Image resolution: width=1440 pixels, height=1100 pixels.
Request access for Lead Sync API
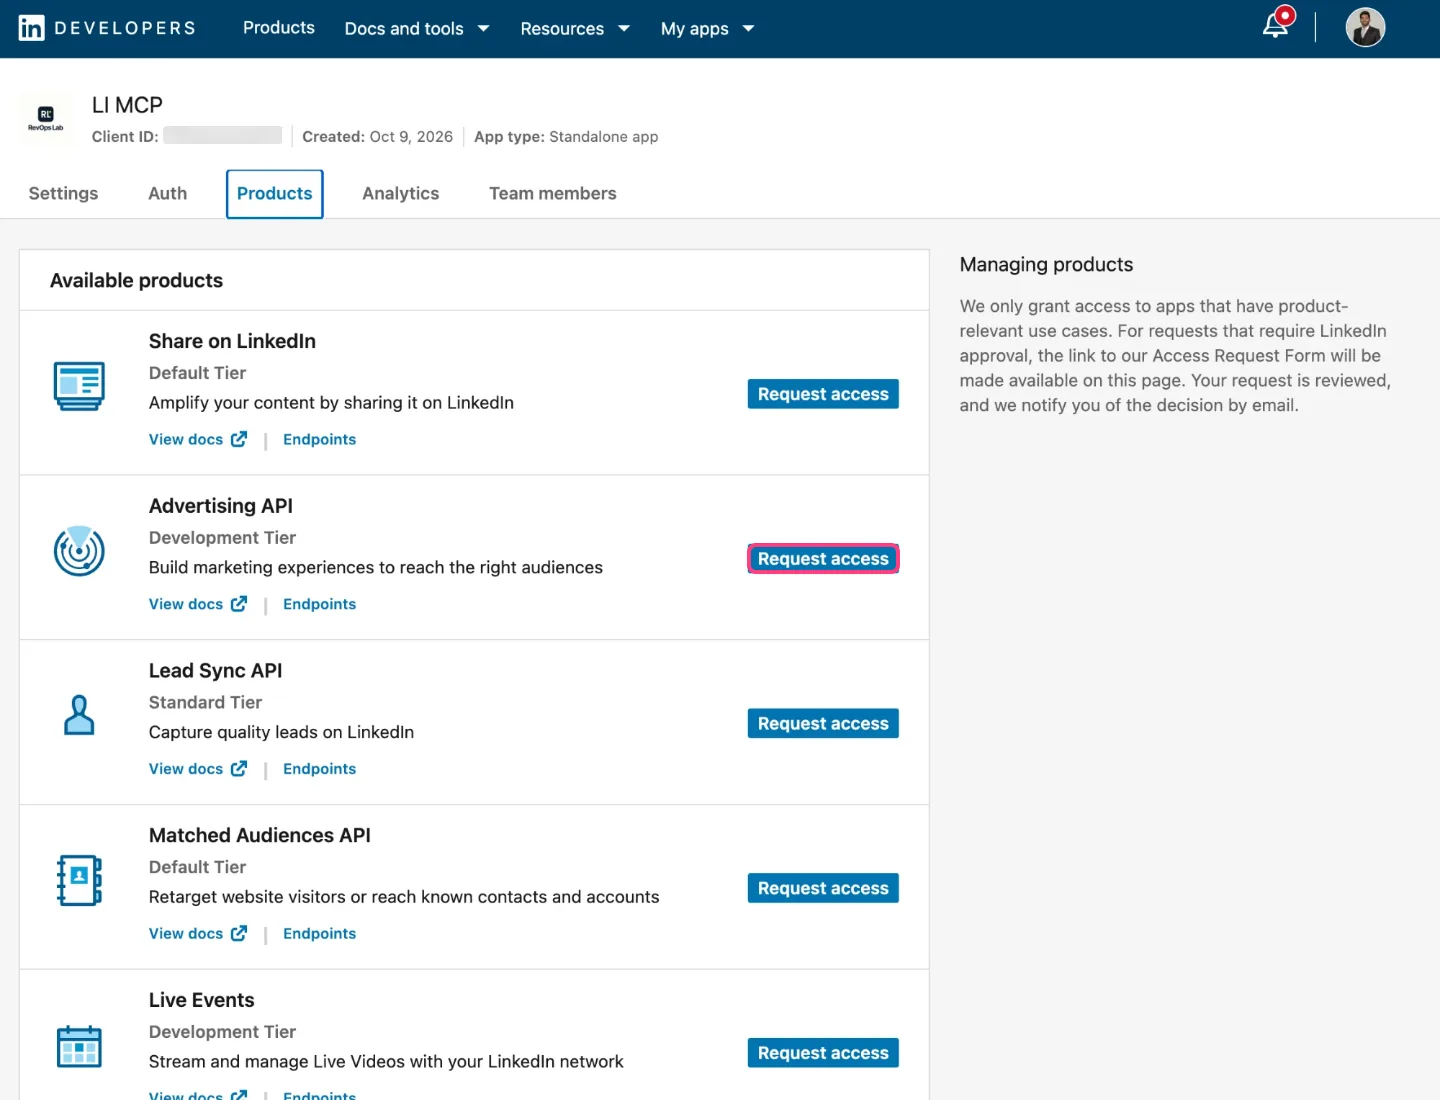pos(823,723)
